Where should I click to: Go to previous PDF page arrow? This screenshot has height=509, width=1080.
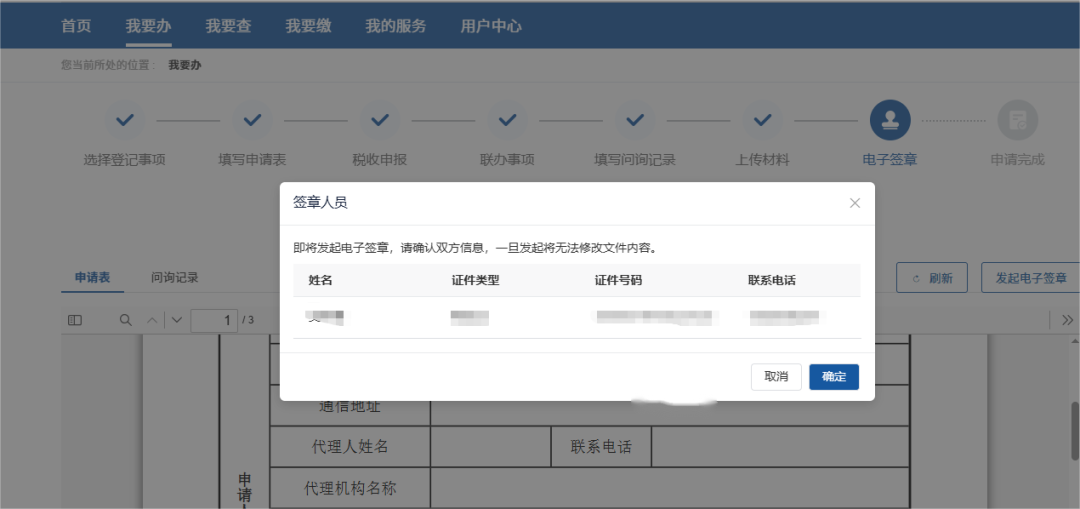click(x=152, y=320)
